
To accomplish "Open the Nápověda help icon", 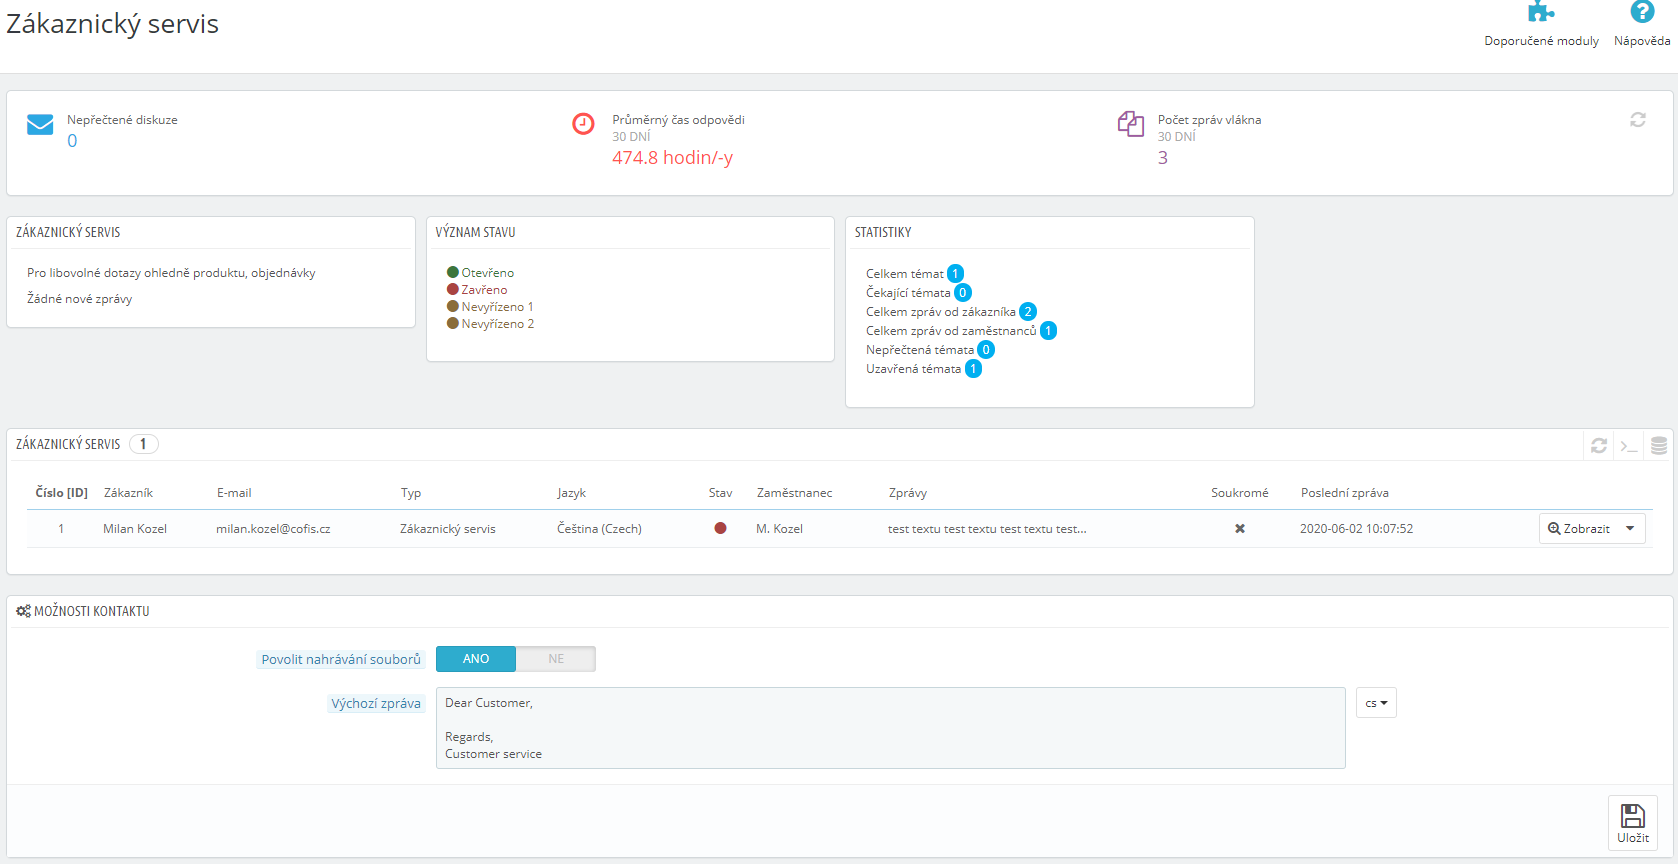I will [1642, 12].
